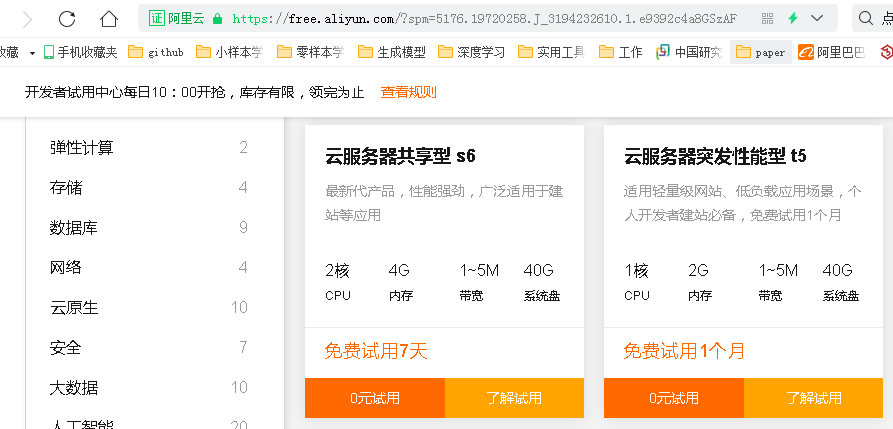Click the green padlock security icon
Screen dimensions: 893x429
point(217,19)
